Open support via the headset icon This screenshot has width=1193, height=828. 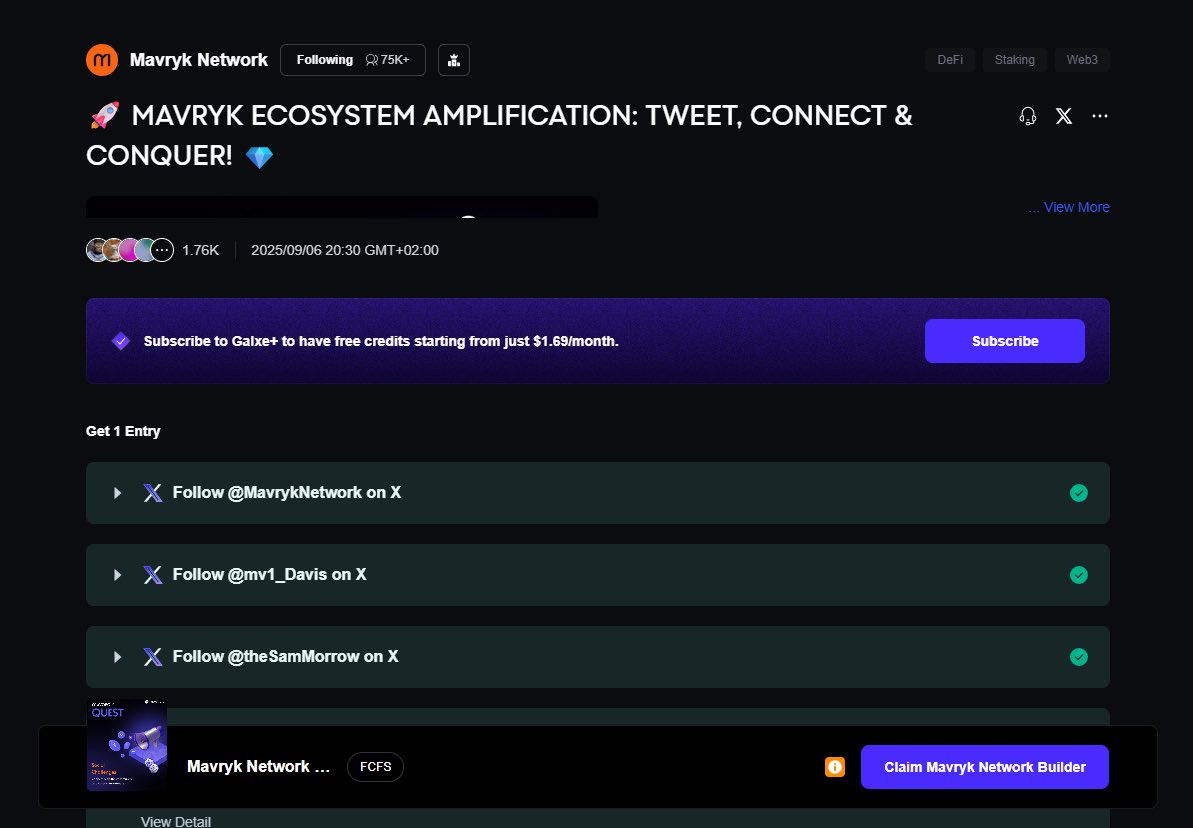click(1028, 116)
